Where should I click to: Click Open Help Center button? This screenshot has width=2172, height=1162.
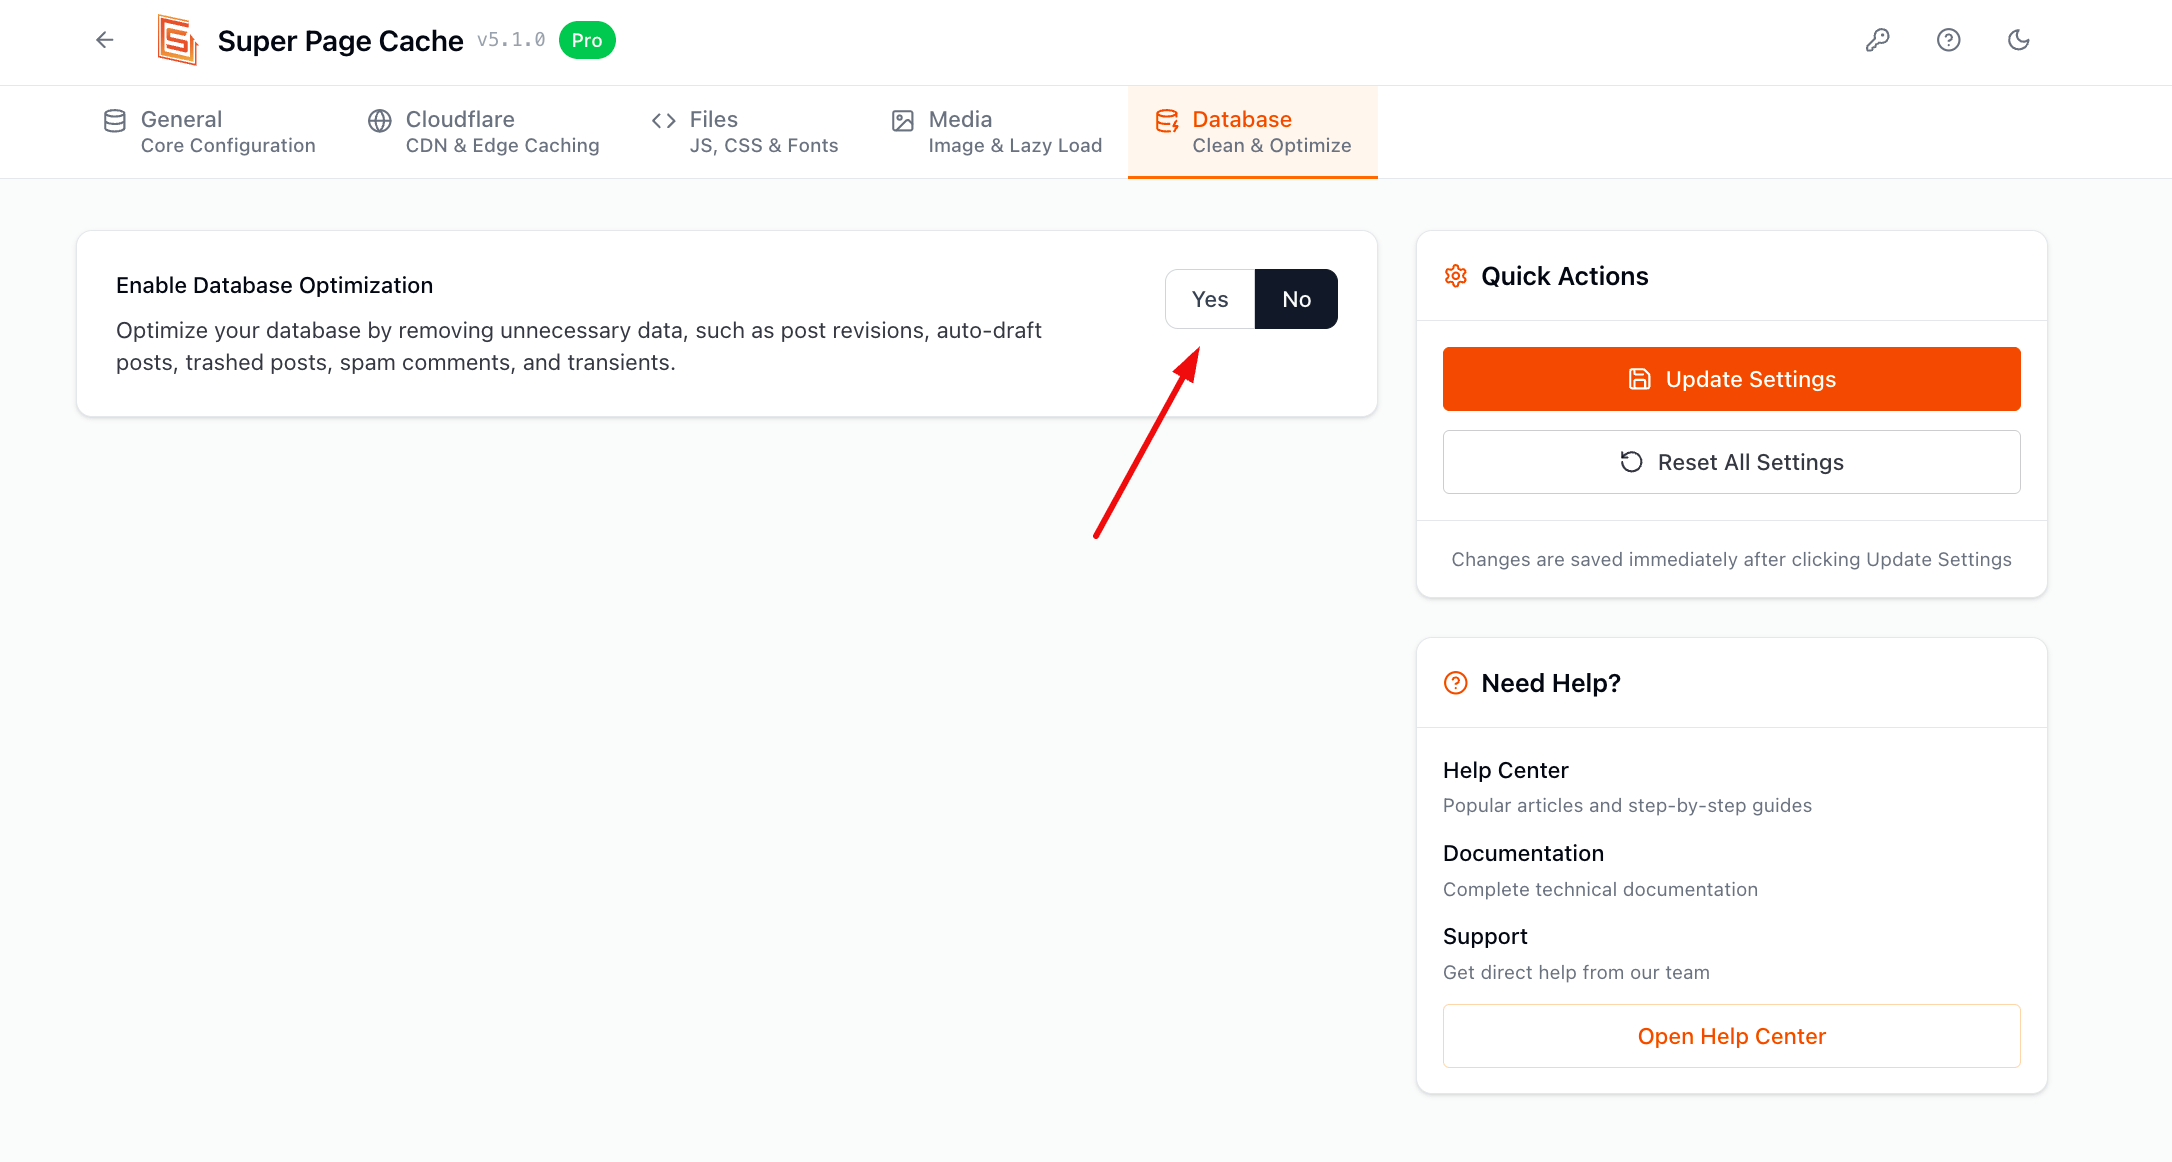click(1731, 1036)
